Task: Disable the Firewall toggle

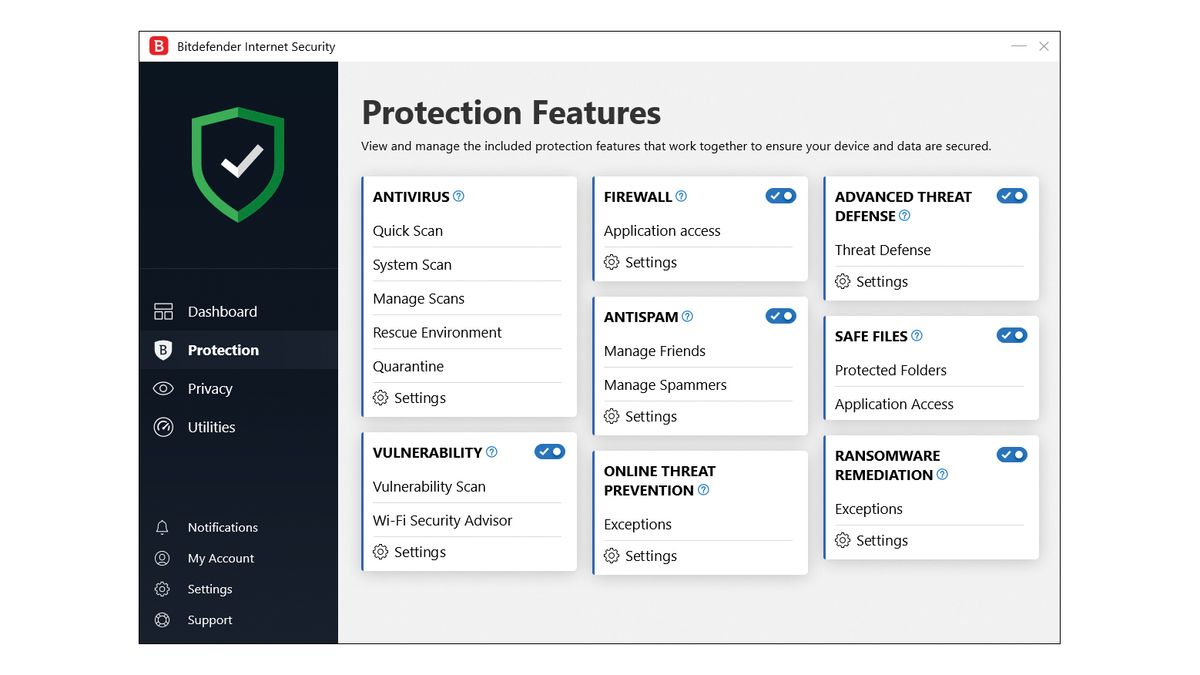Action: pyautogui.click(x=781, y=196)
